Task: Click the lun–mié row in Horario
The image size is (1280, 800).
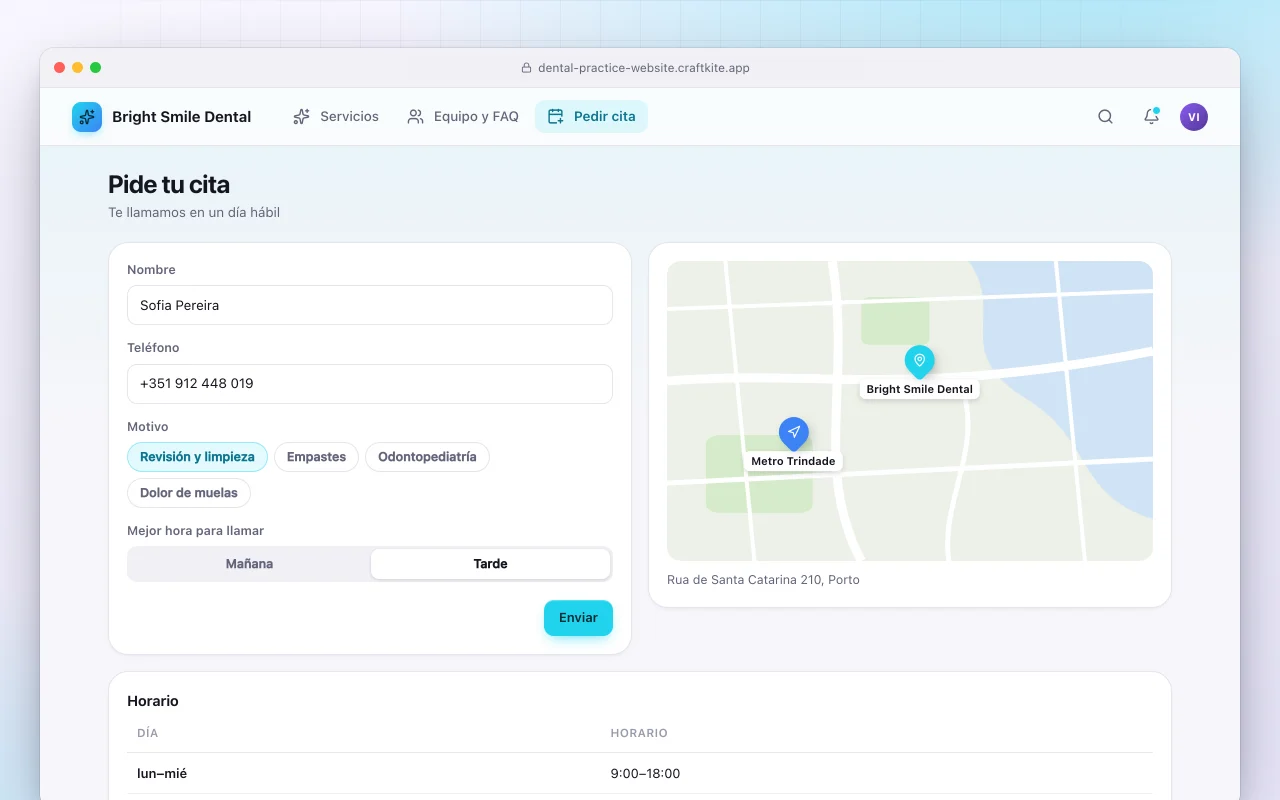Action: point(640,774)
